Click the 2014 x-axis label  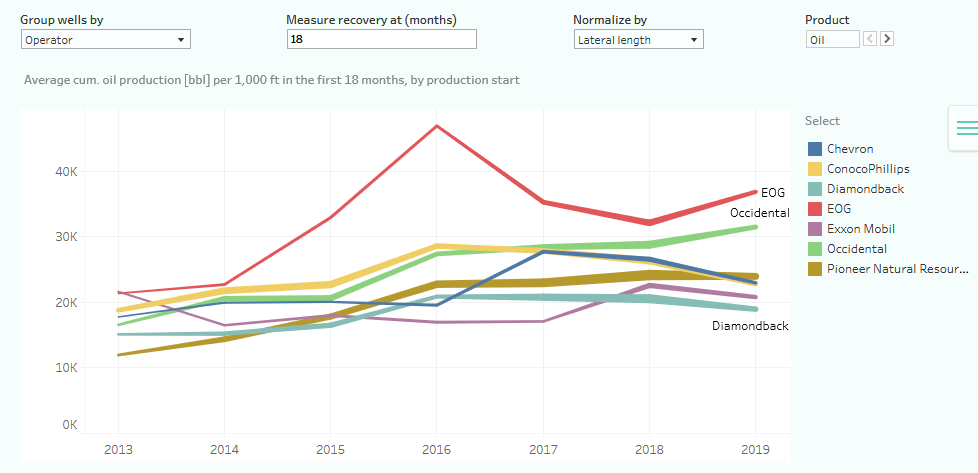tap(225, 449)
